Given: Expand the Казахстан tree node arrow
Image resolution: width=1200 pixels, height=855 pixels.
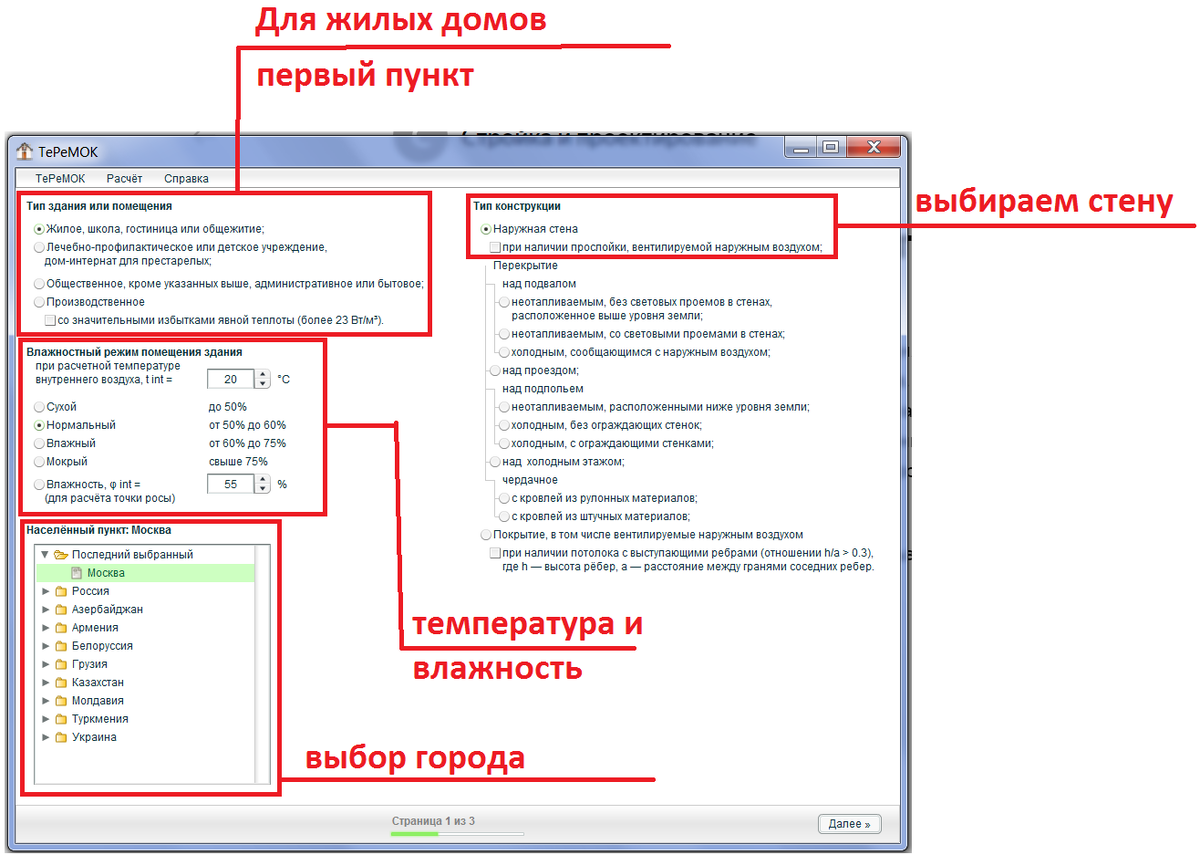Looking at the screenshot, I should 45,682.
